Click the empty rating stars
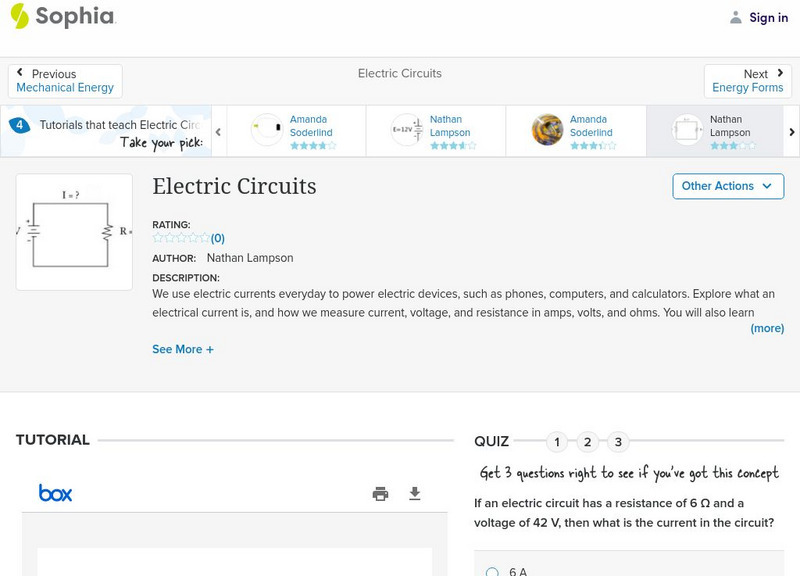This screenshot has height=576, width=800. (x=181, y=238)
